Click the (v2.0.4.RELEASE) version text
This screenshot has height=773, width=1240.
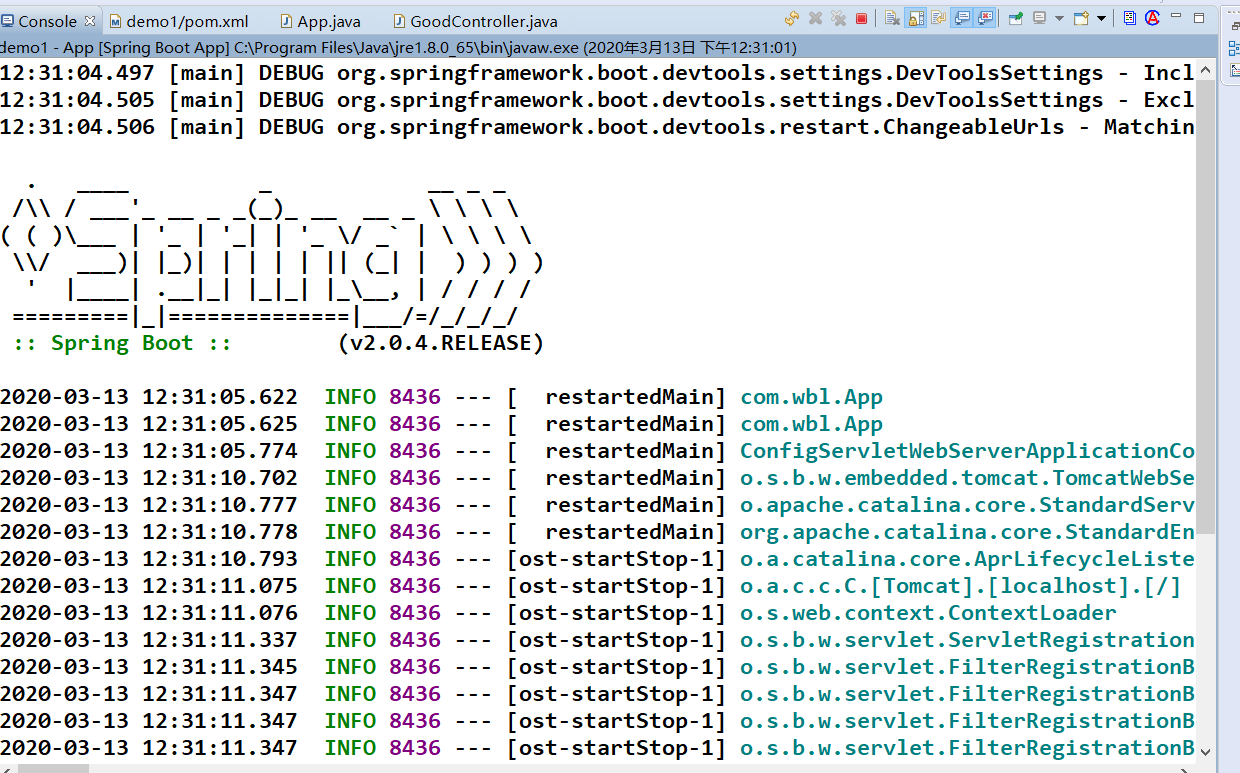[x=441, y=343]
